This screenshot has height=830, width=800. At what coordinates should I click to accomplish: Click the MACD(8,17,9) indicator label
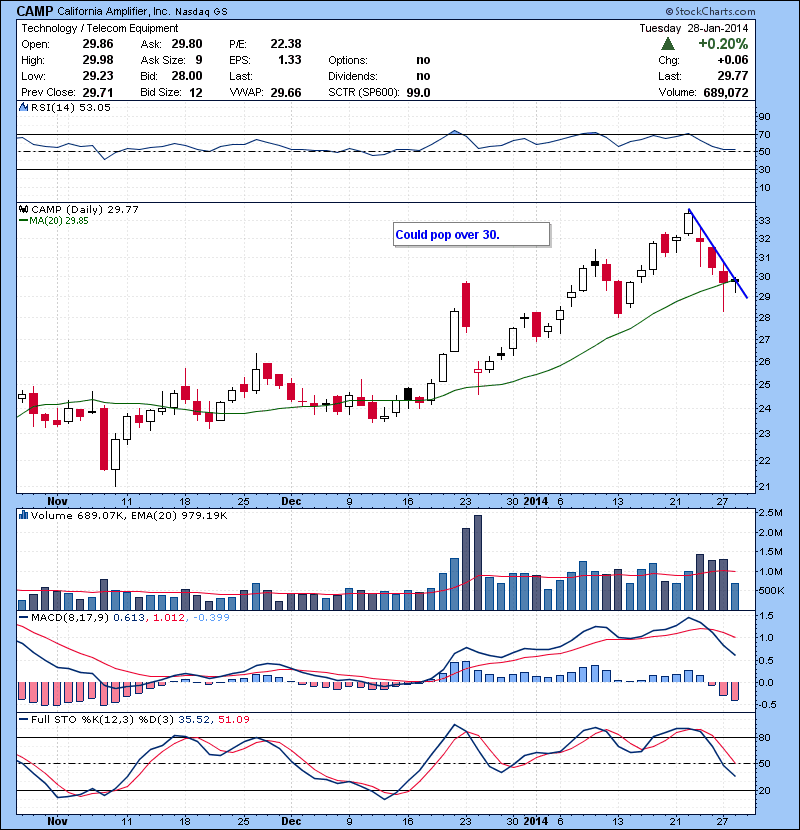coord(70,617)
